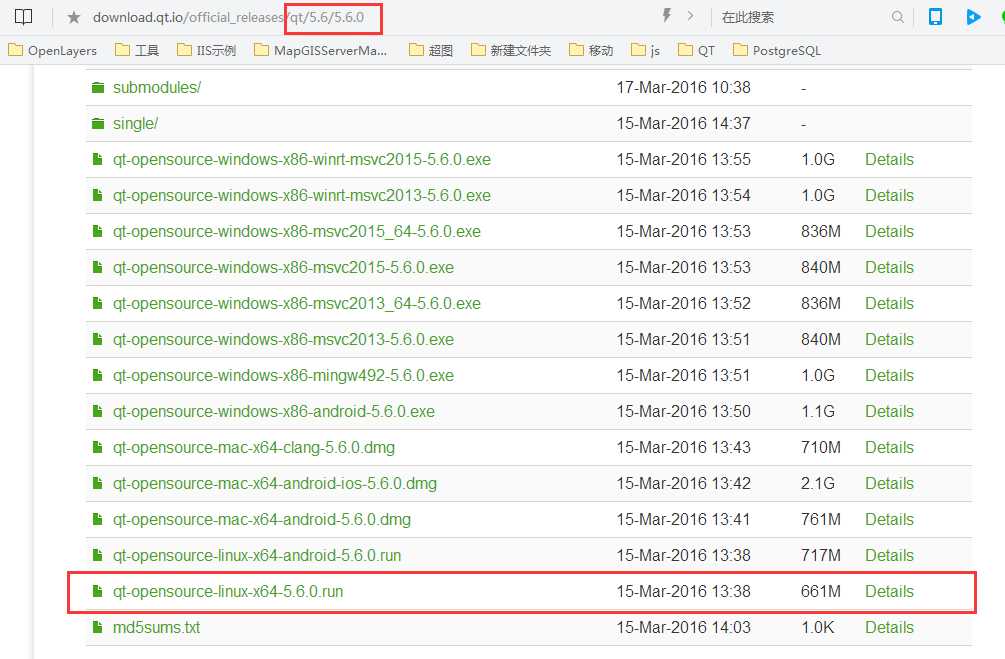Open Details for winrt-msvc2015 installer
The width and height of the screenshot is (1005, 659).
[889, 159]
